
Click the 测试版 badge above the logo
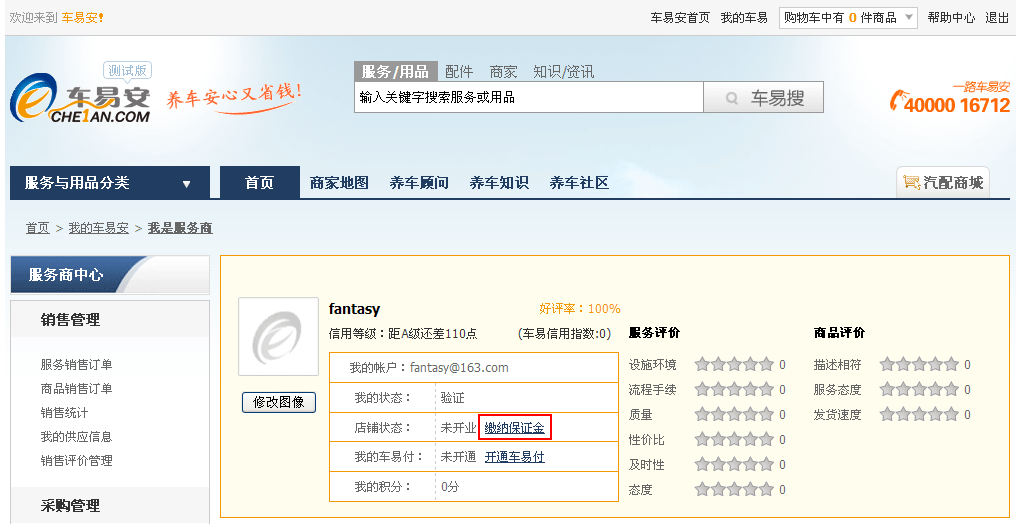[x=127, y=71]
